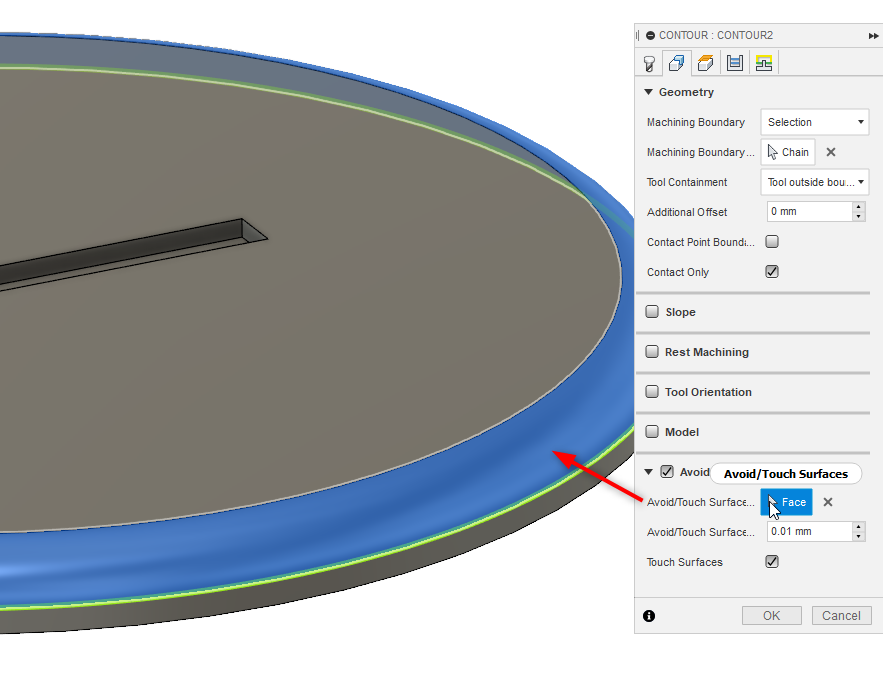Edit the Additional Offset 0 mm field
The height and width of the screenshot is (698, 883).
(x=809, y=212)
